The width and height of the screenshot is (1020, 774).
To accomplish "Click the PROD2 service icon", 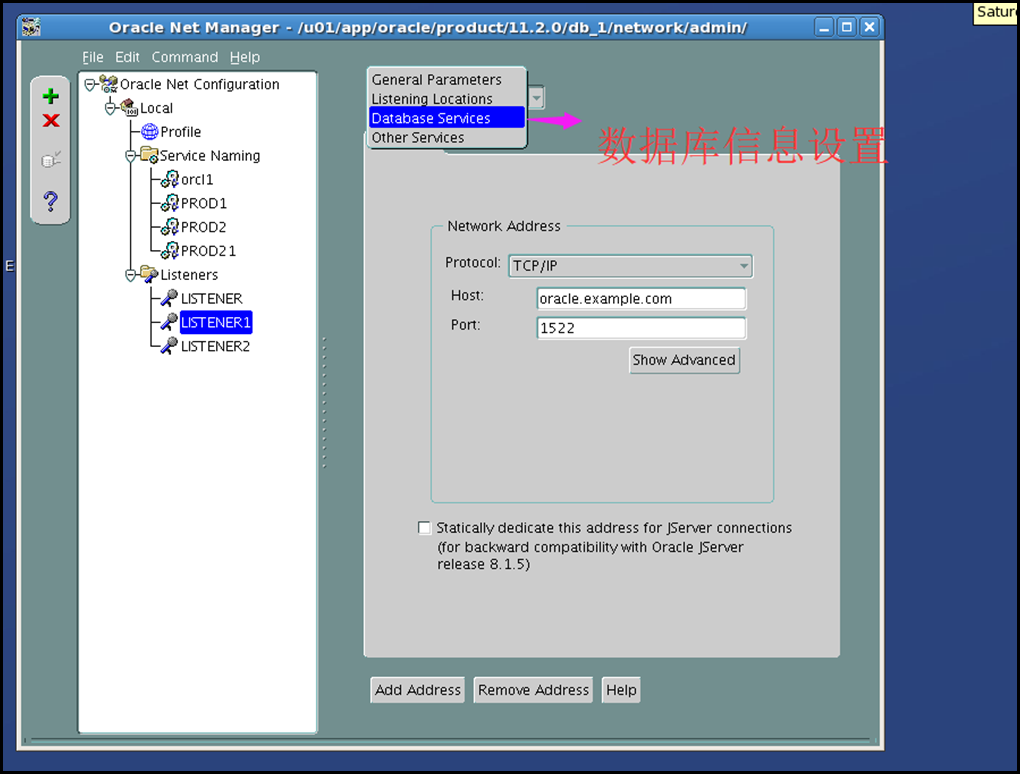I will (170, 226).
